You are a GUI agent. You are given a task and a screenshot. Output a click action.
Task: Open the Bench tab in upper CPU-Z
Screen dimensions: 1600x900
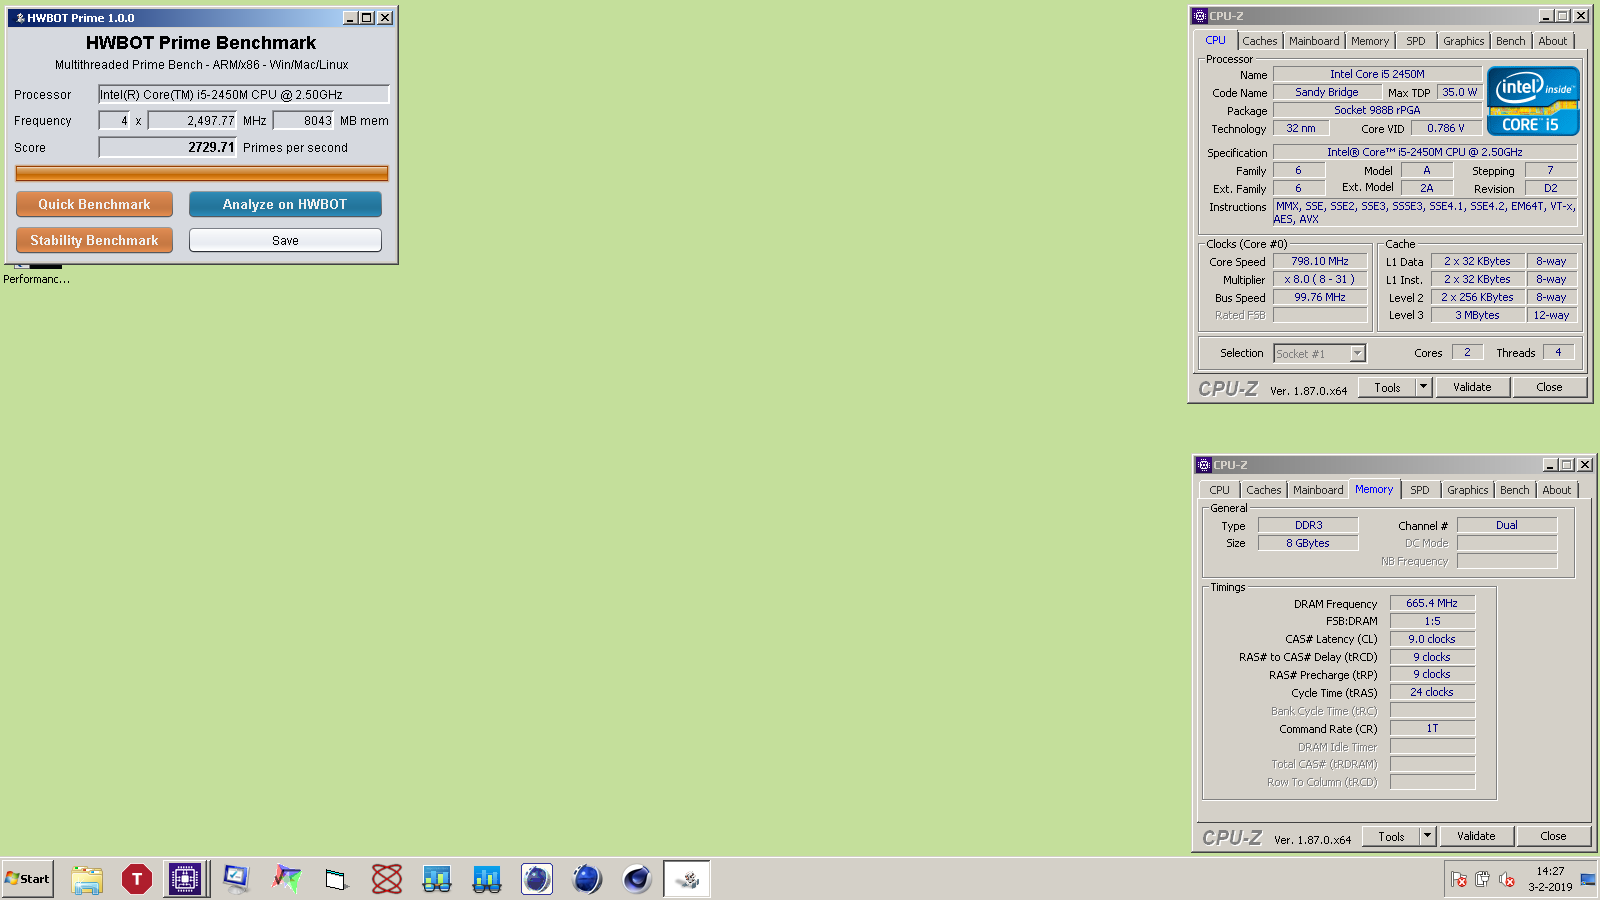point(1511,41)
